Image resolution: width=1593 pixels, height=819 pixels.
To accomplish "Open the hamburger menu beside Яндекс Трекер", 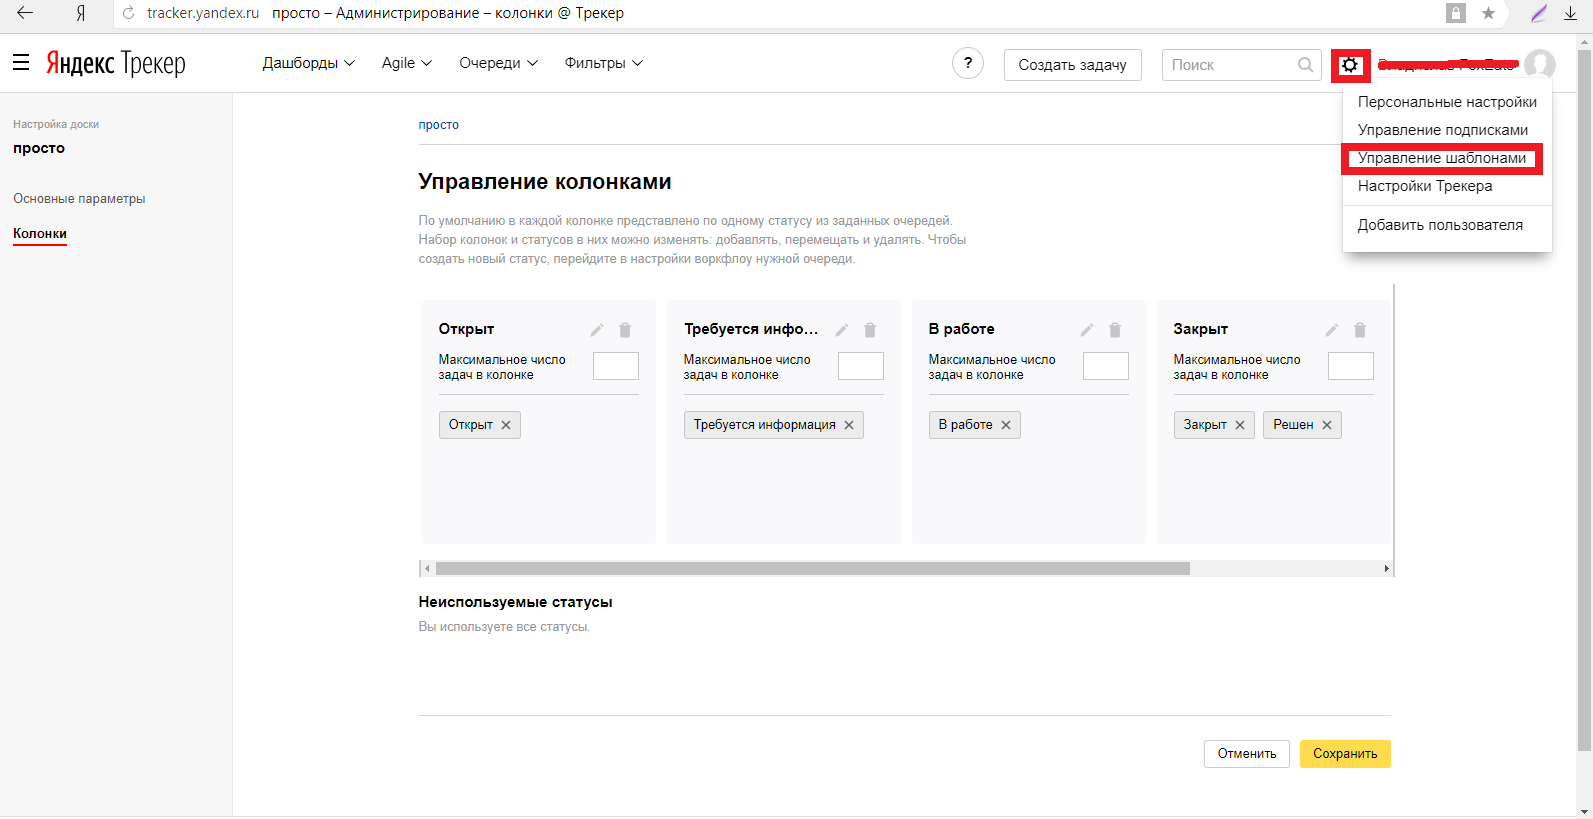I will 21,63.
